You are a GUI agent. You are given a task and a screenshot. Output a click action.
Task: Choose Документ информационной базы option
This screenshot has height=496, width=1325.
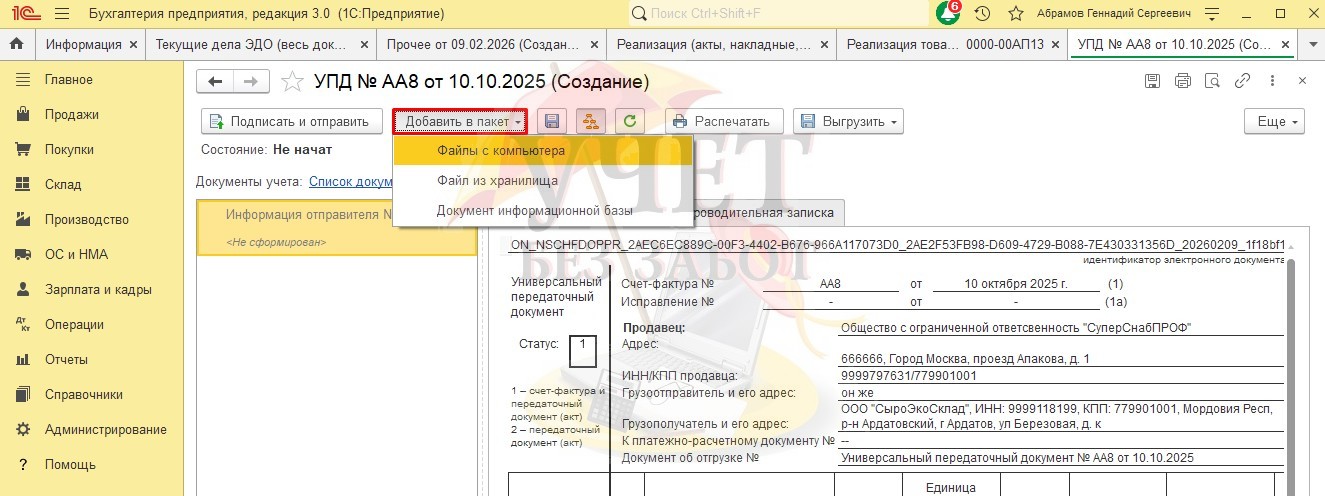tap(534, 211)
